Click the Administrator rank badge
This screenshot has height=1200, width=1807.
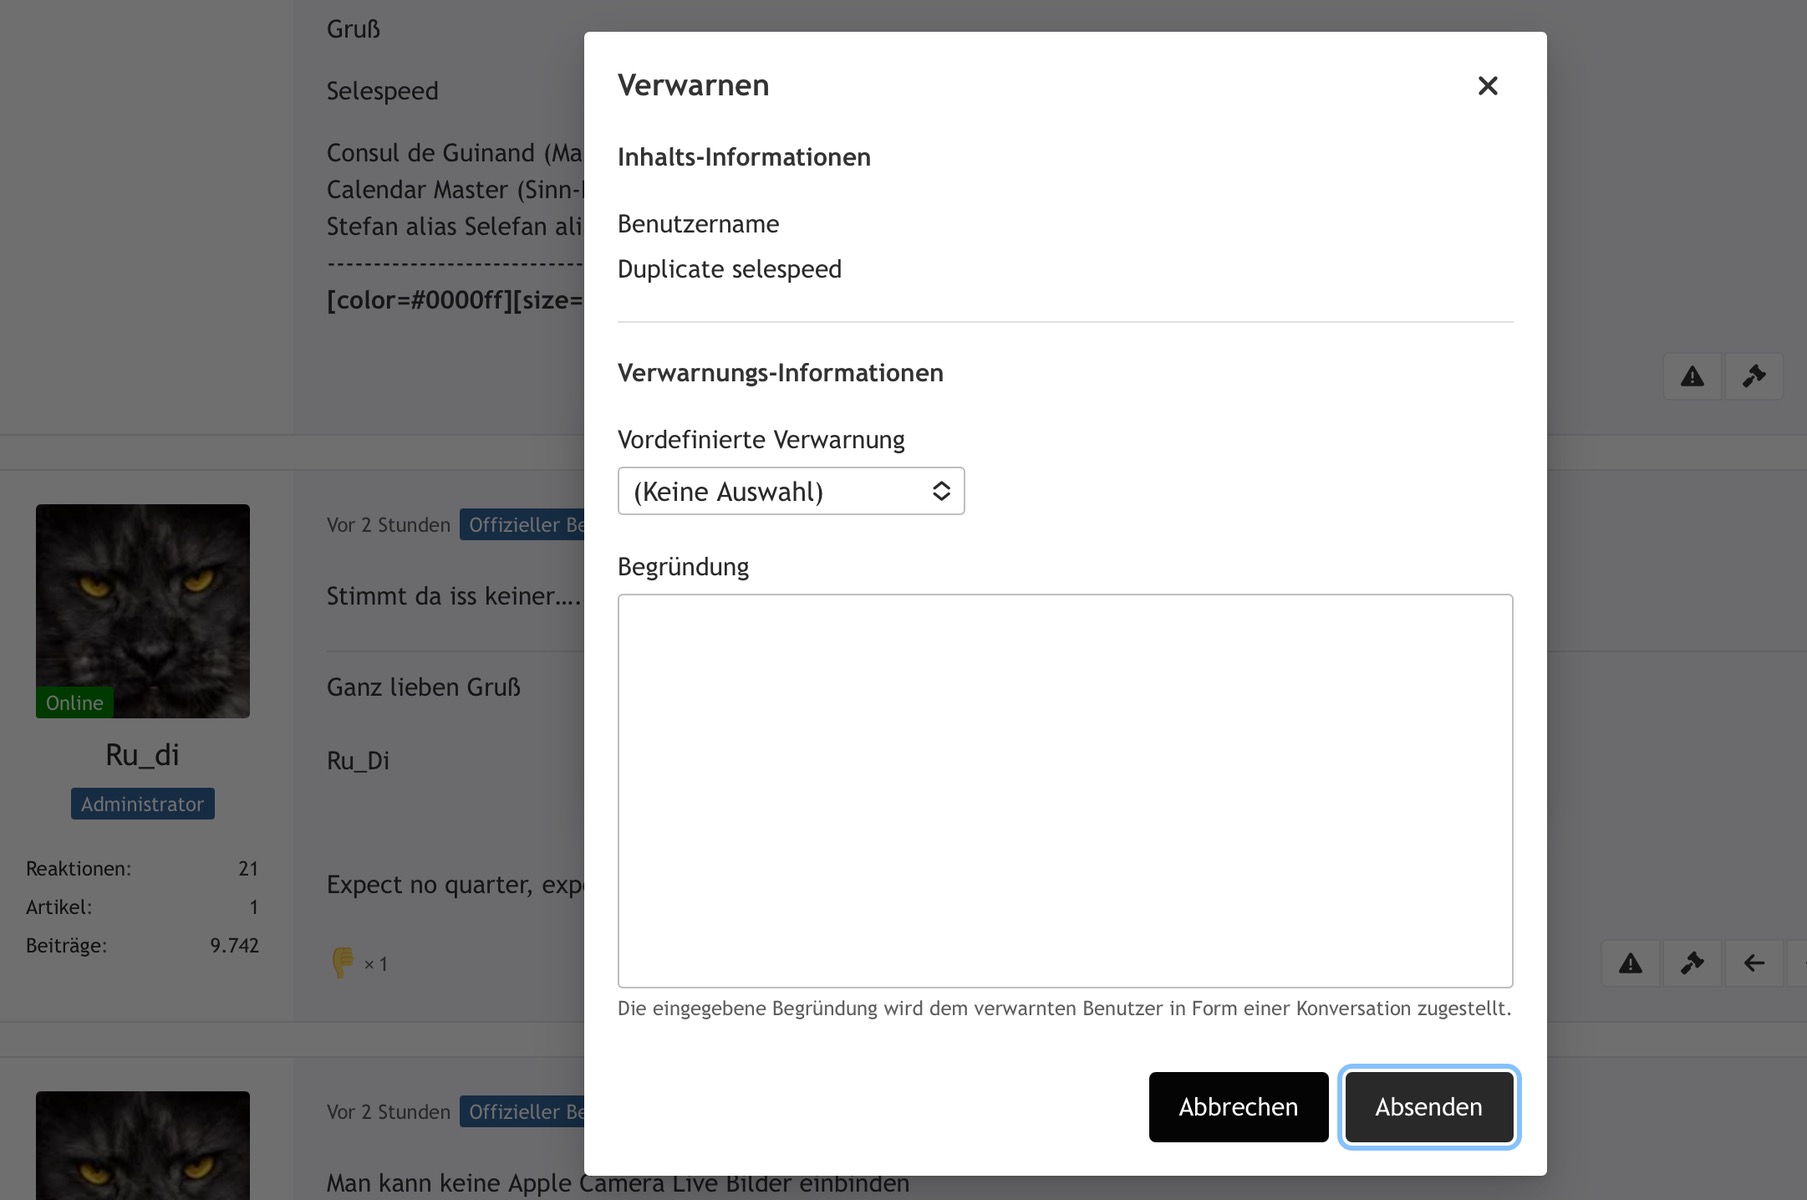click(143, 804)
